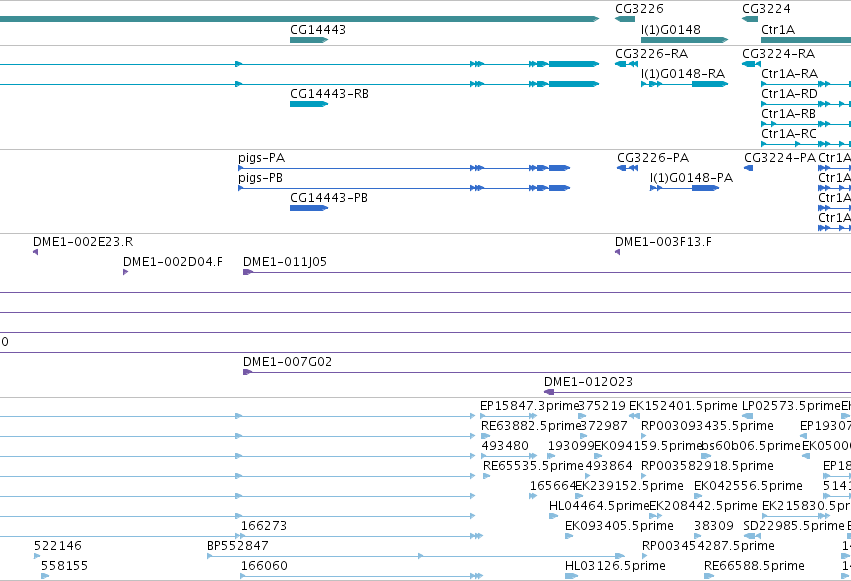Select EST 193099
Screen dimensions: 851x581
[x=551, y=456]
